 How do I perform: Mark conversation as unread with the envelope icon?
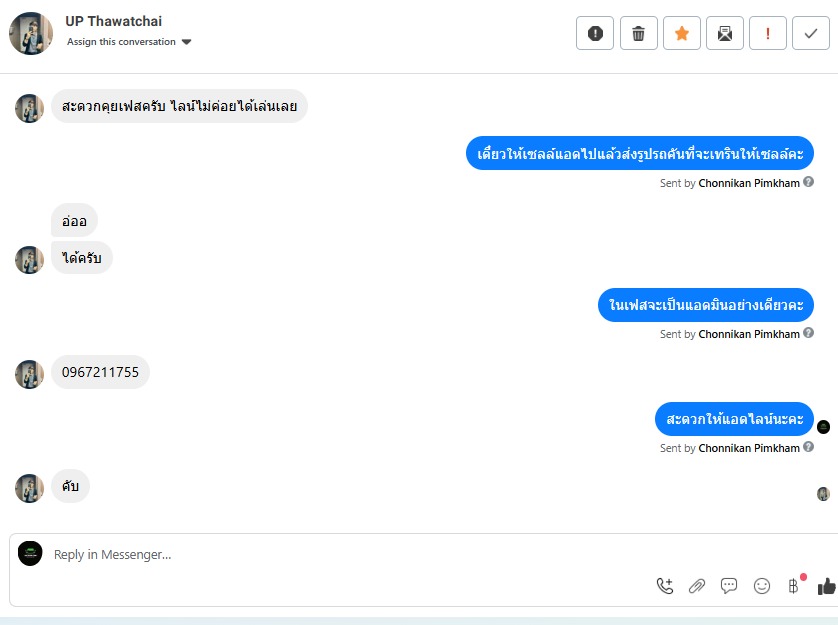pos(725,33)
